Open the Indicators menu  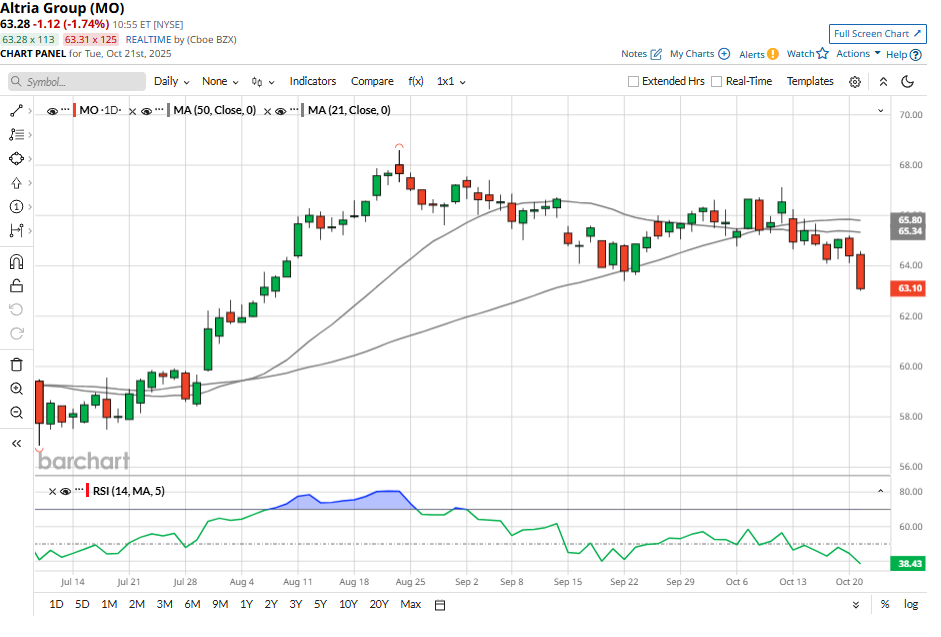(x=312, y=82)
